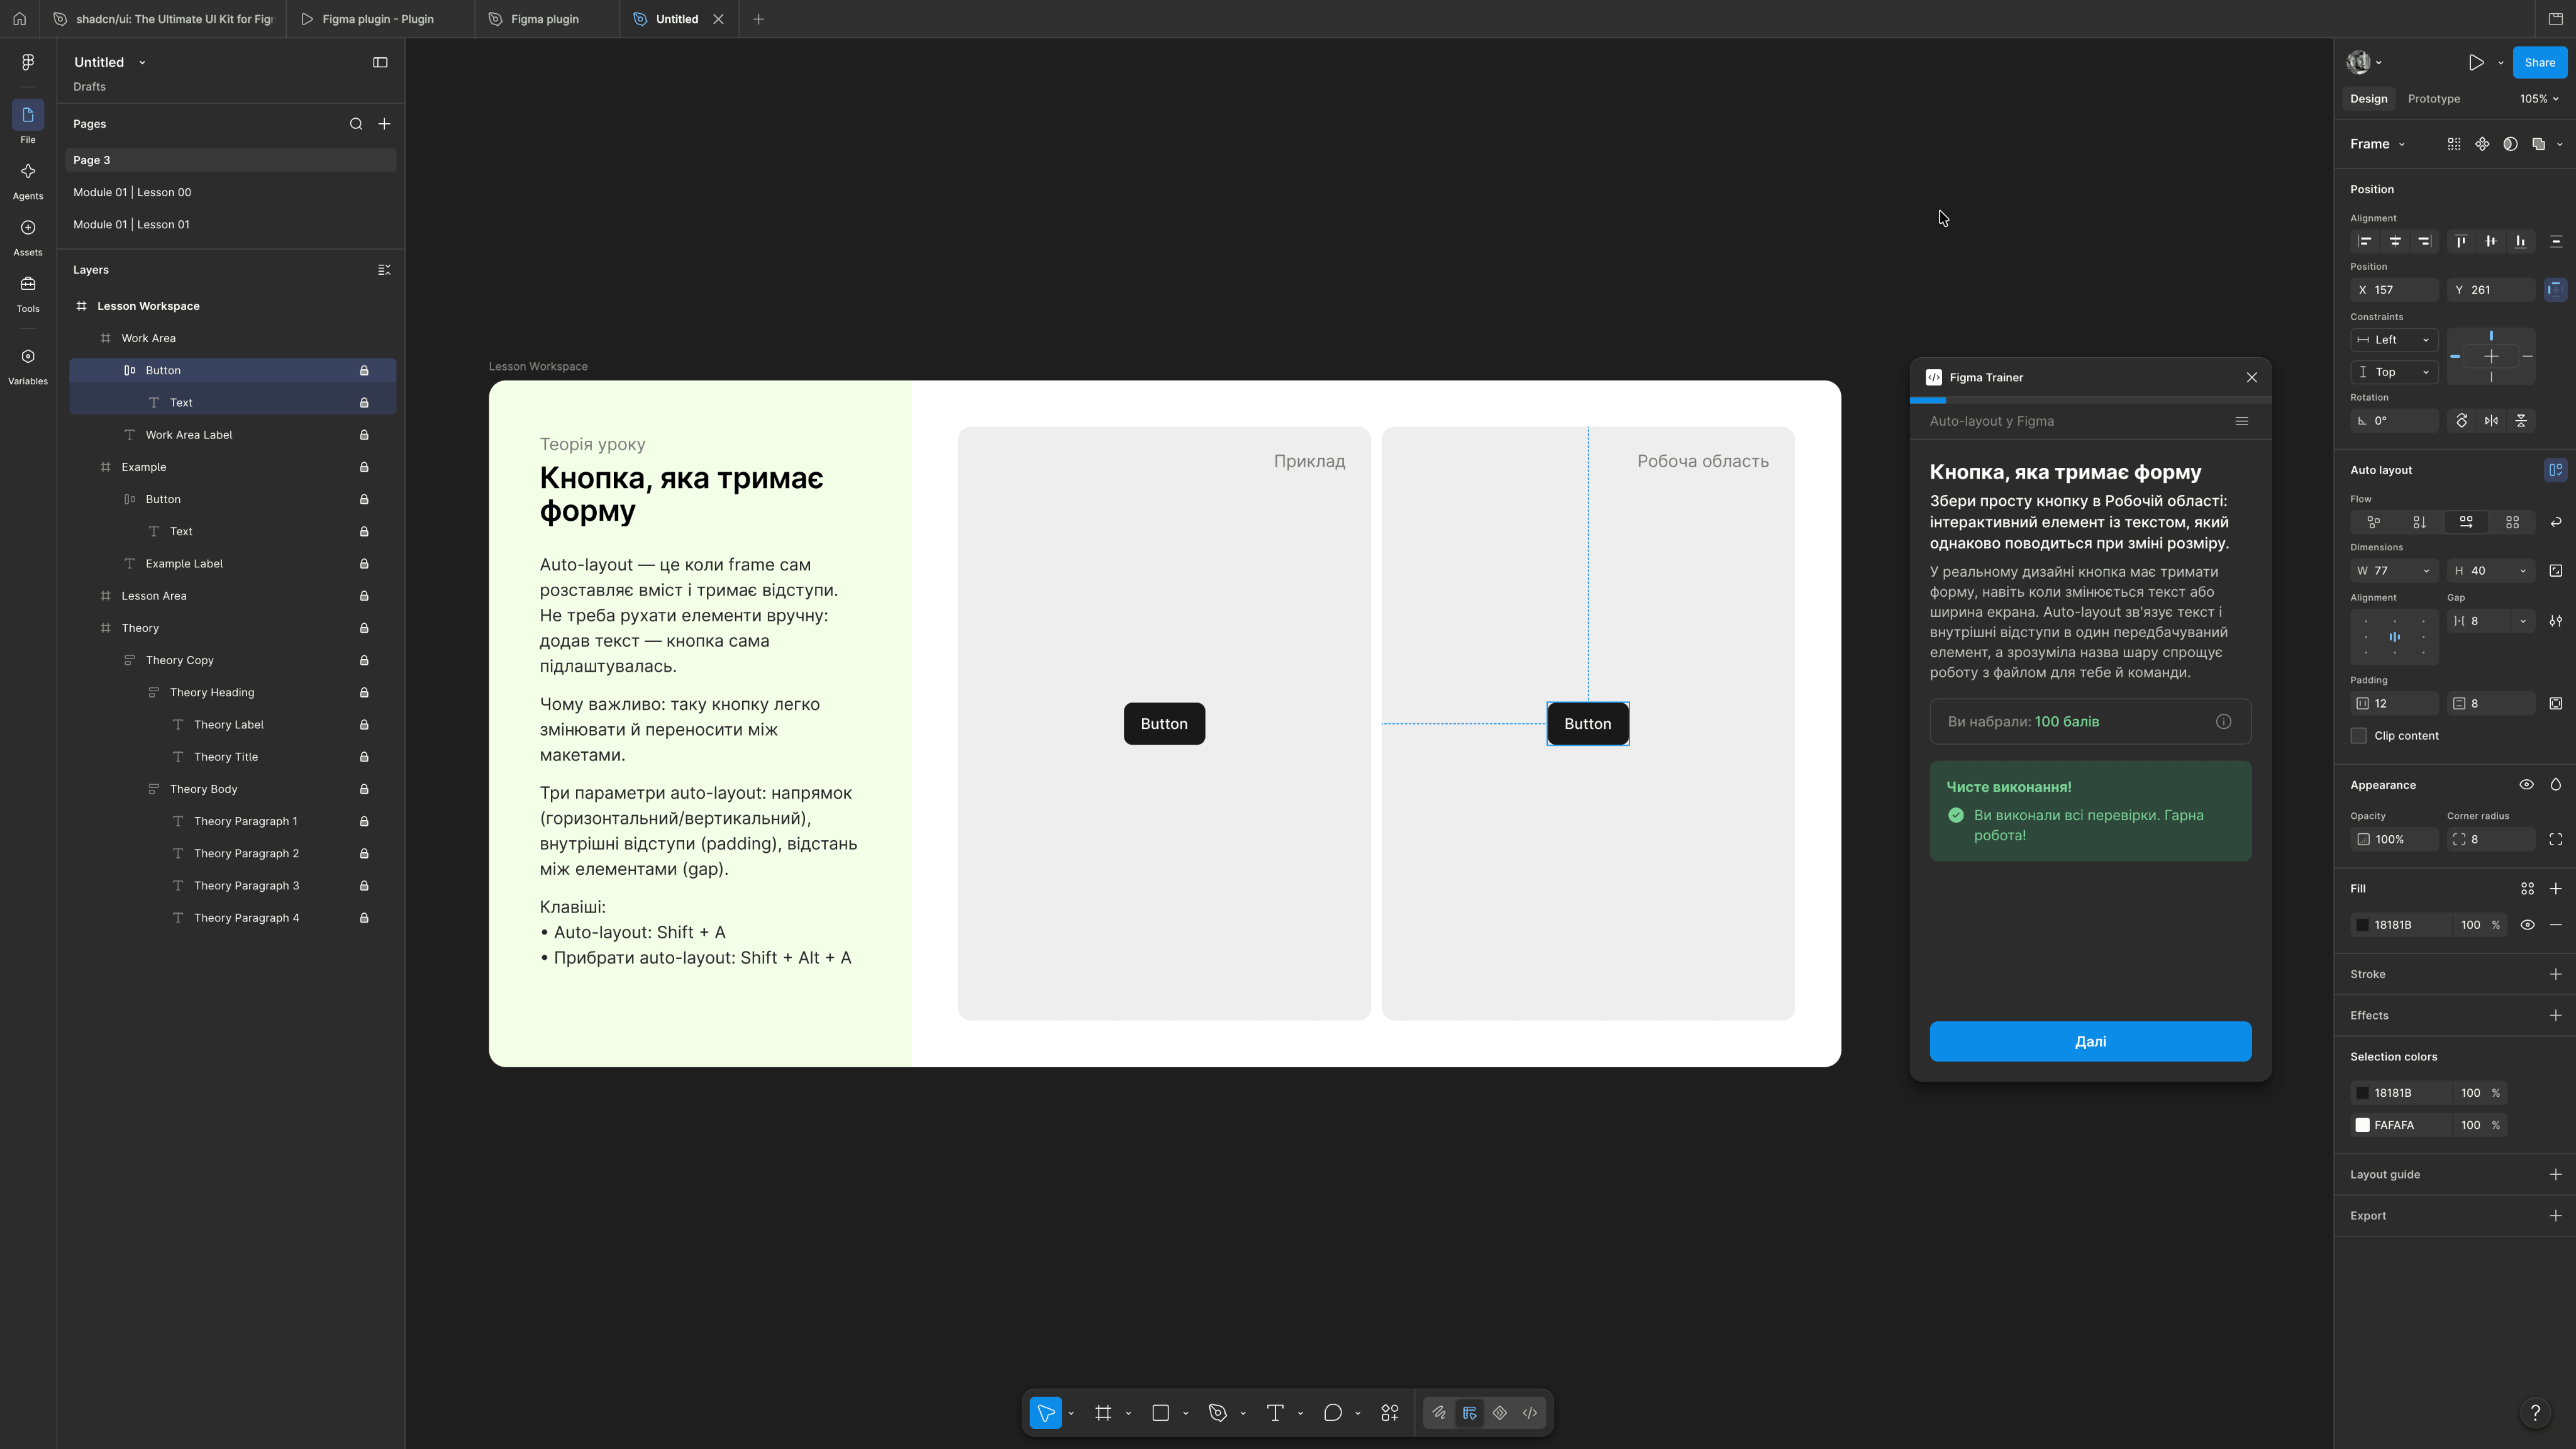This screenshot has height=1449, width=2576.
Task: Click the Share button
Action: pos(2539,62)
